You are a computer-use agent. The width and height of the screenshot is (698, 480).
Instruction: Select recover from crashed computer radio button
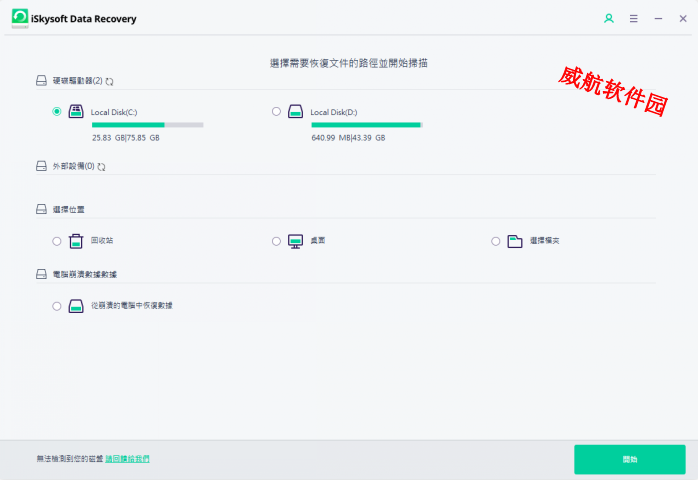click(x=57, y=306)
